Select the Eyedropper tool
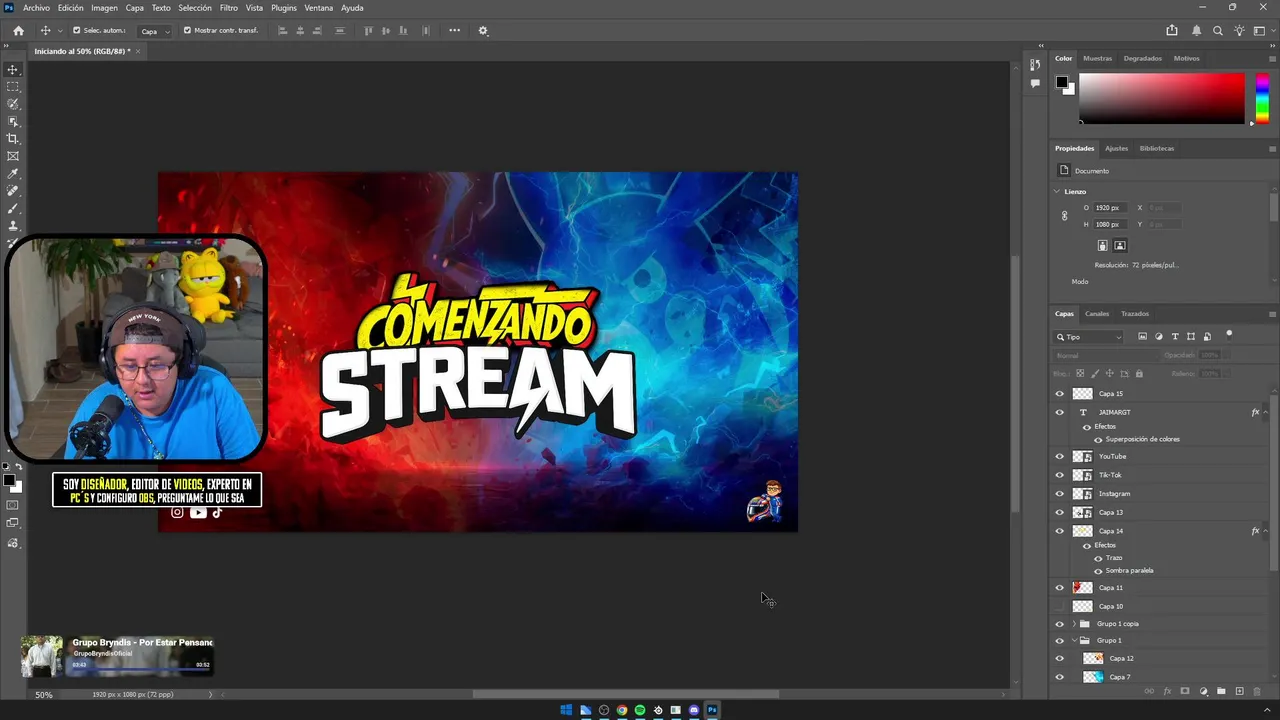1280x720 pixels. coord(13,174)
